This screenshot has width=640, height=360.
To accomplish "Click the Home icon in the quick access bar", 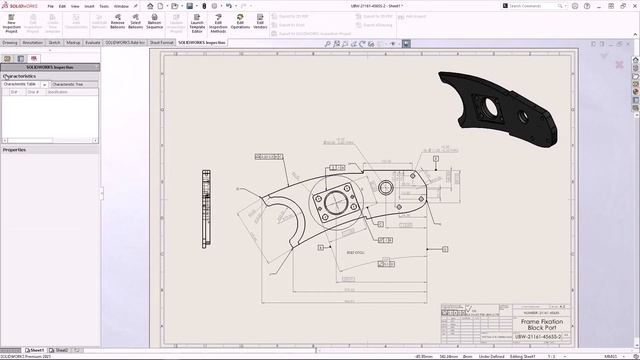I will [x=150, y=6].
